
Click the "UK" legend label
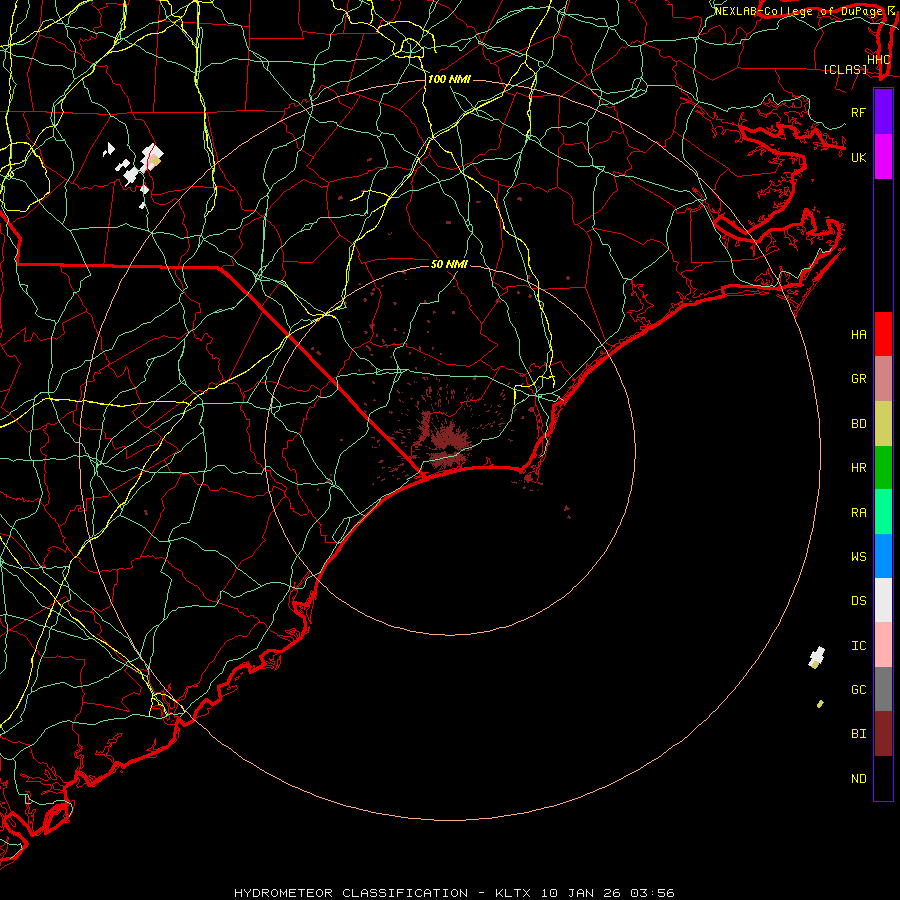pyautogui.click(x=858, y=157)
